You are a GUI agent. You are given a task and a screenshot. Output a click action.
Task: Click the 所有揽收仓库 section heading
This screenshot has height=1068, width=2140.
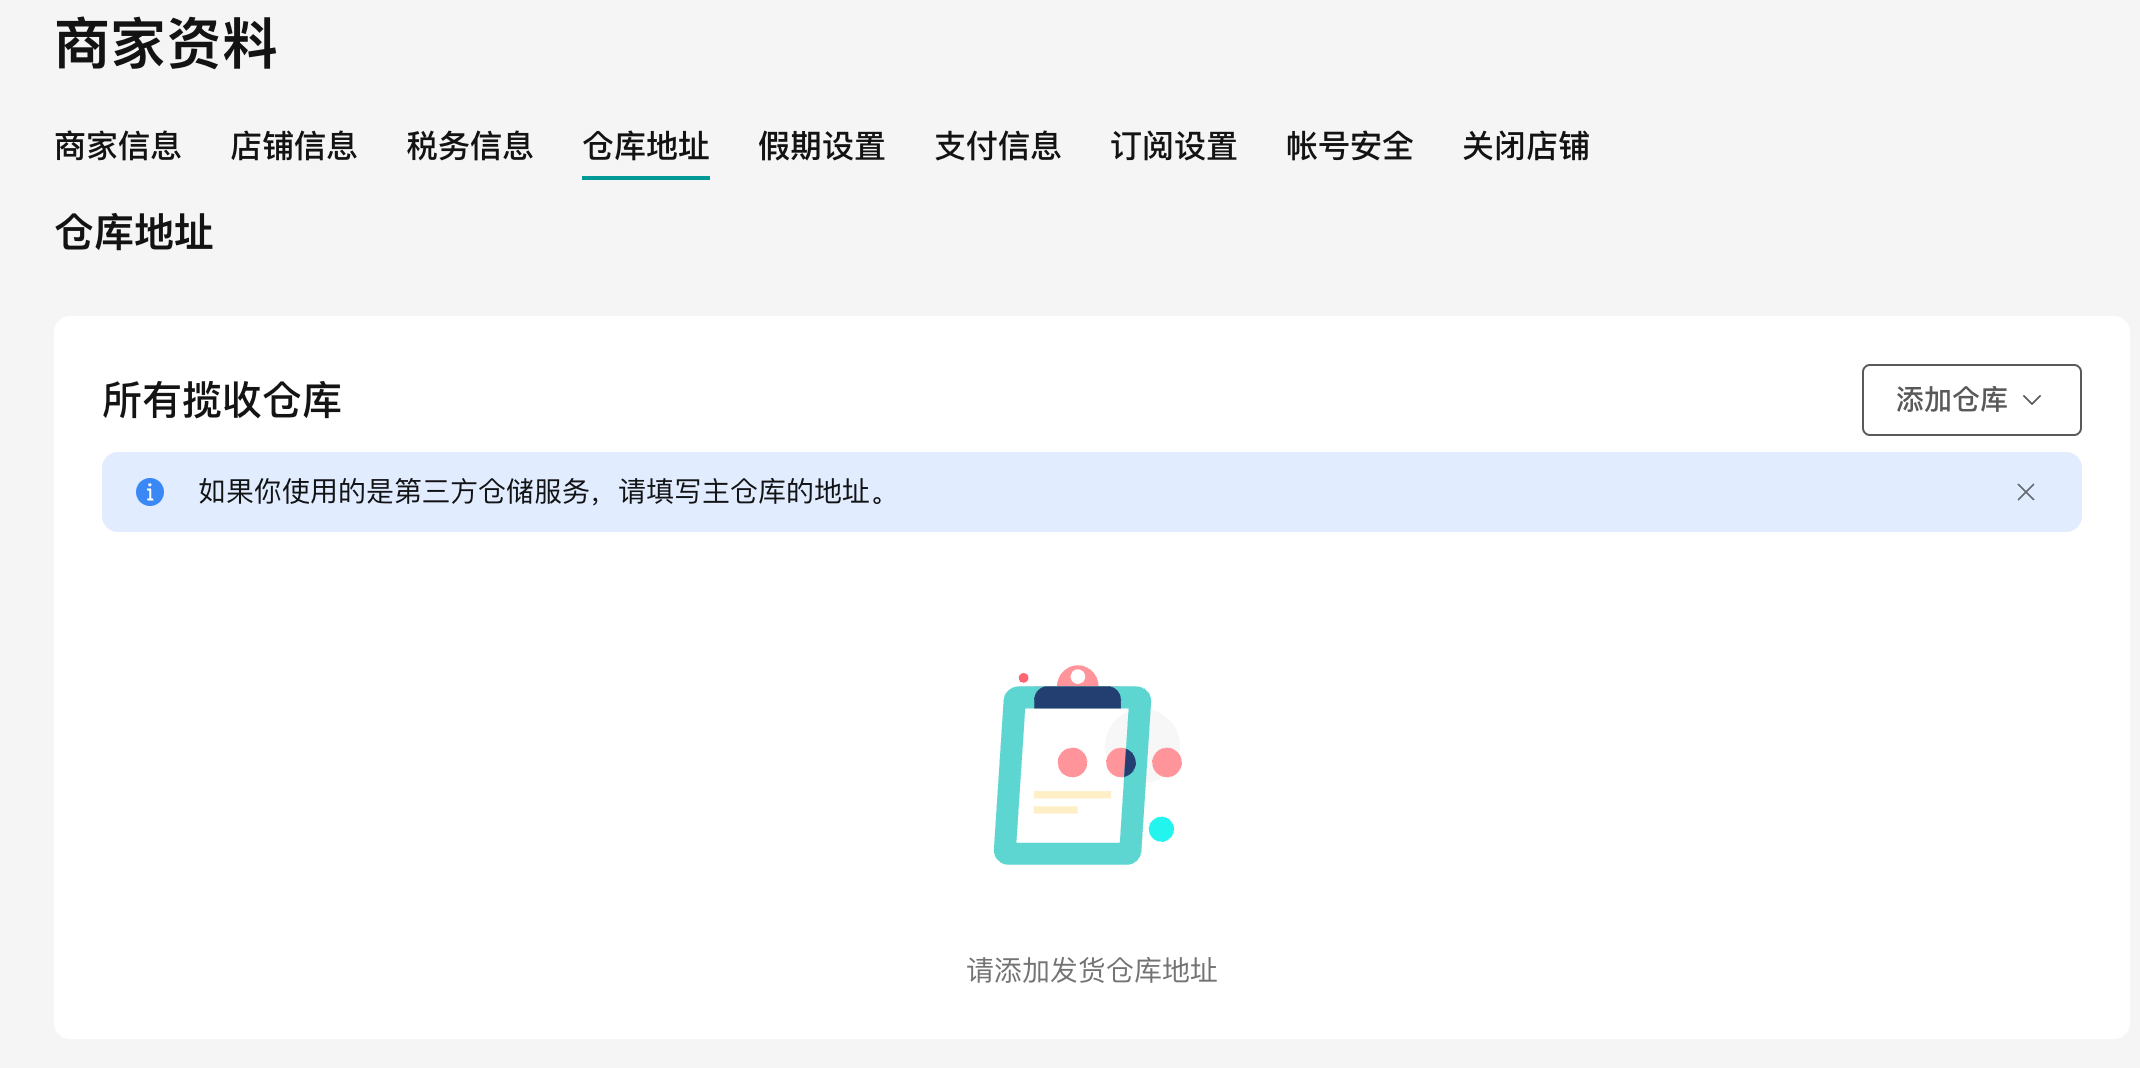point(222,400)
